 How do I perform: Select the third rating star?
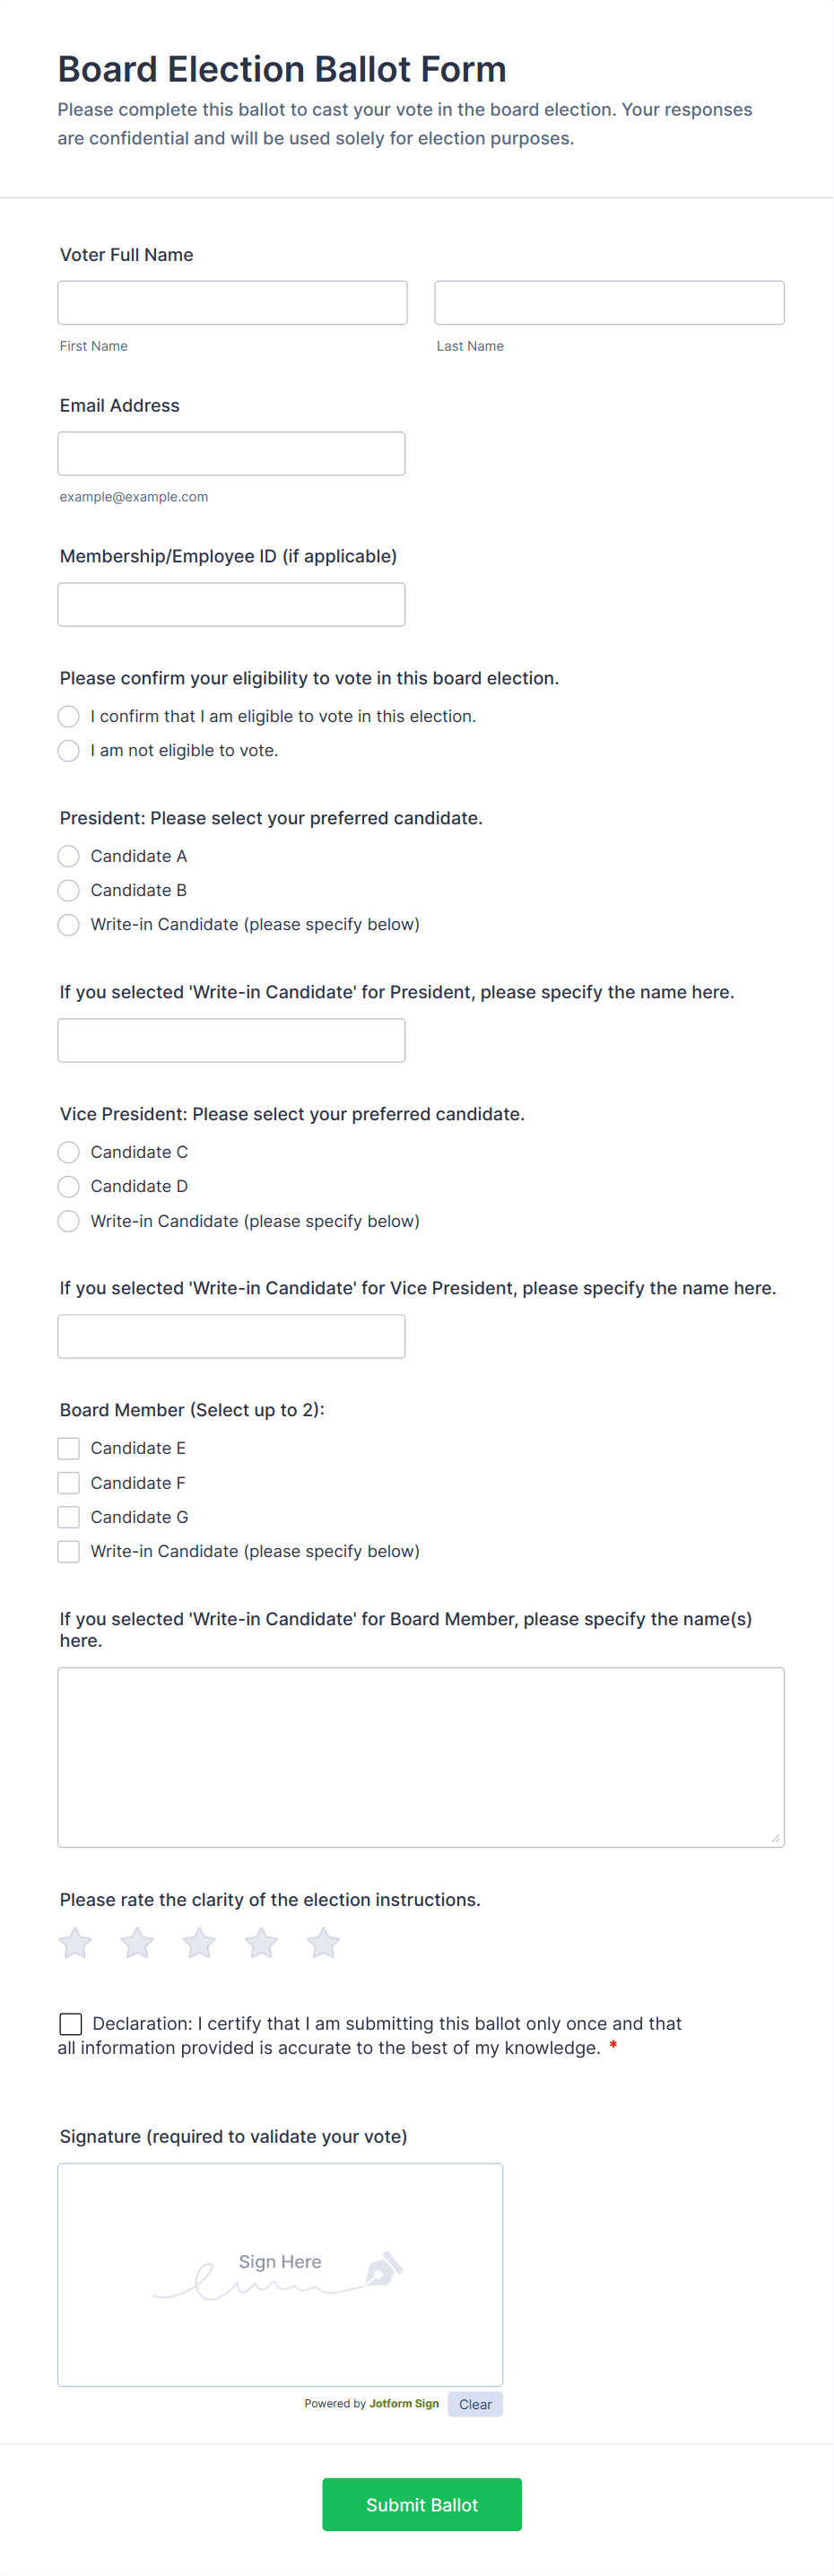click(x=199, y=1943)
